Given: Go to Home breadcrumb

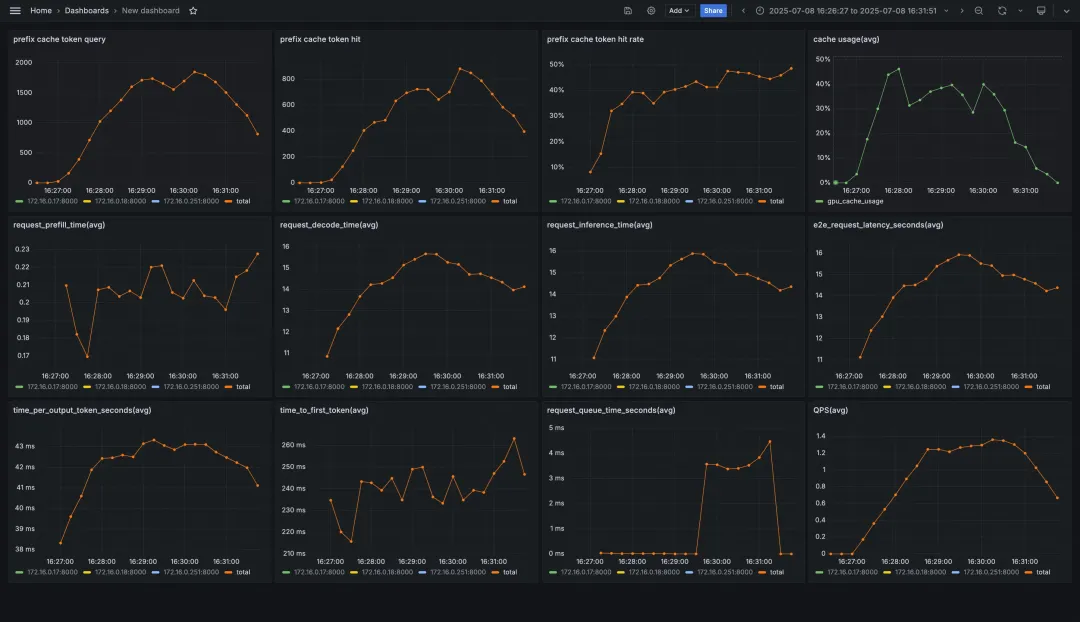Looking at the screenshot, I should [41, 10].
